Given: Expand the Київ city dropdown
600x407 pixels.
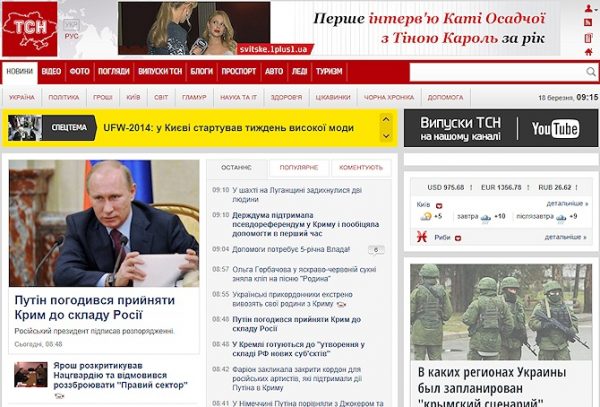Looking at the screenshot, I should click(439, 205).
